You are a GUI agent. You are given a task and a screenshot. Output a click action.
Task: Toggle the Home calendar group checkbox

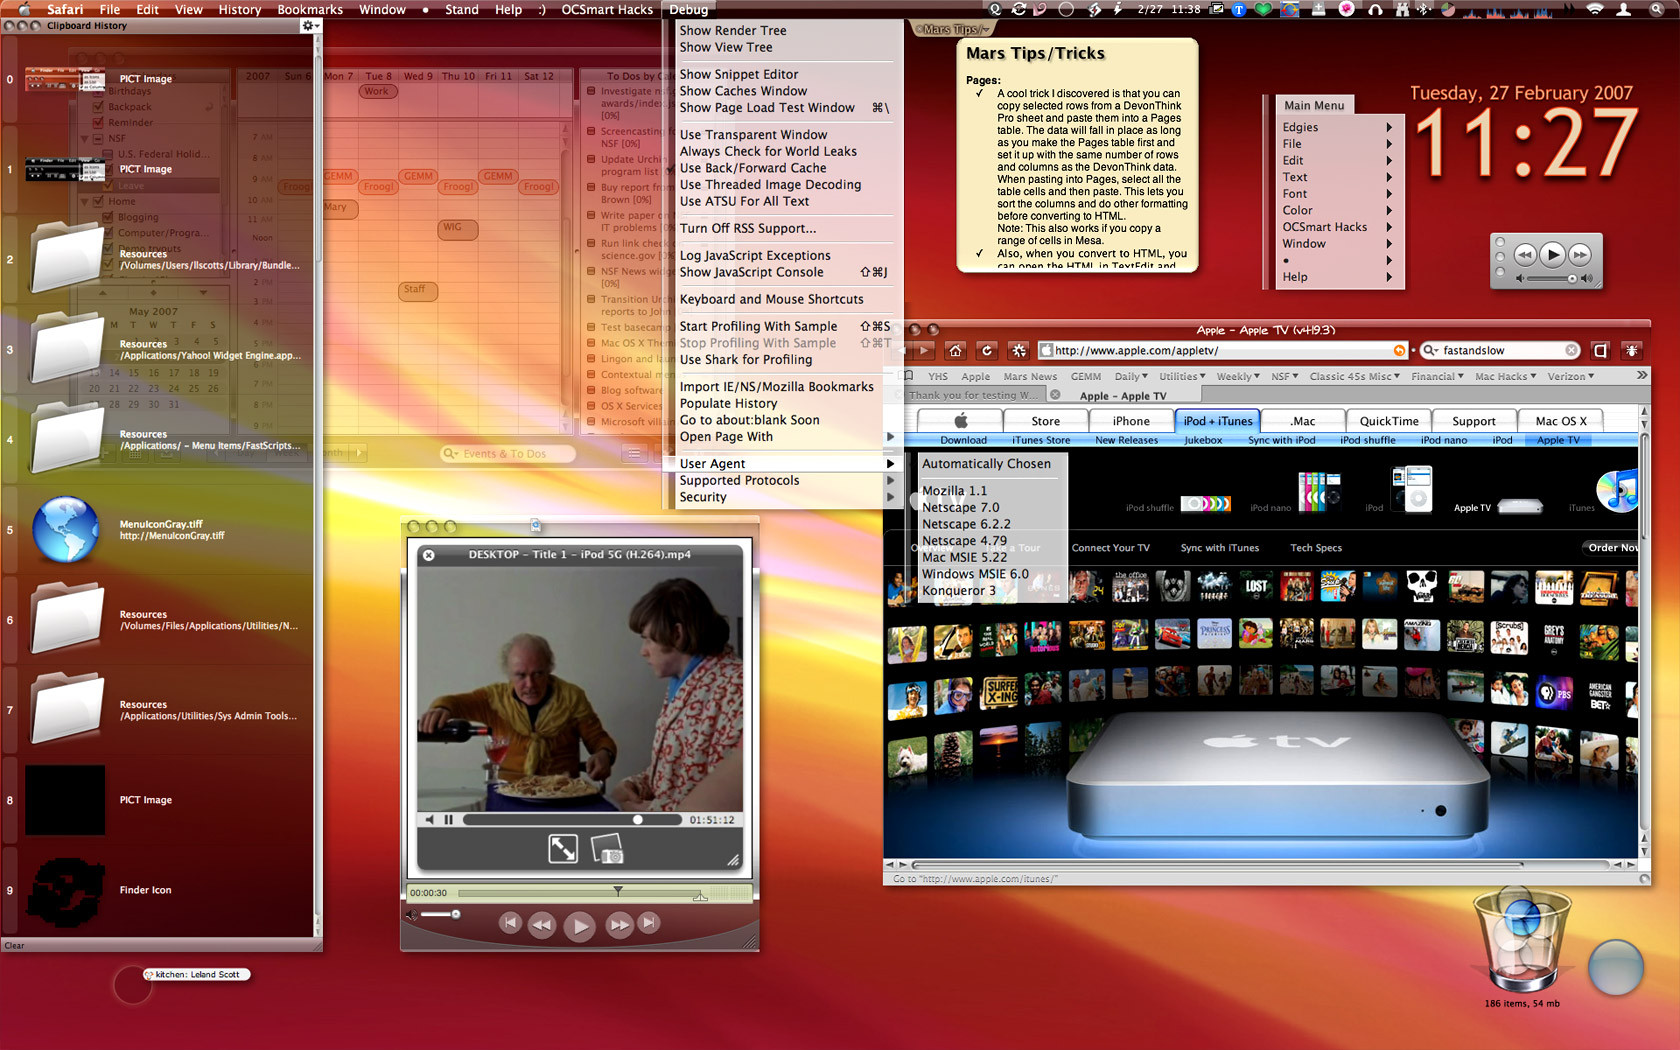pyautogui.click(x=98, y=201)
